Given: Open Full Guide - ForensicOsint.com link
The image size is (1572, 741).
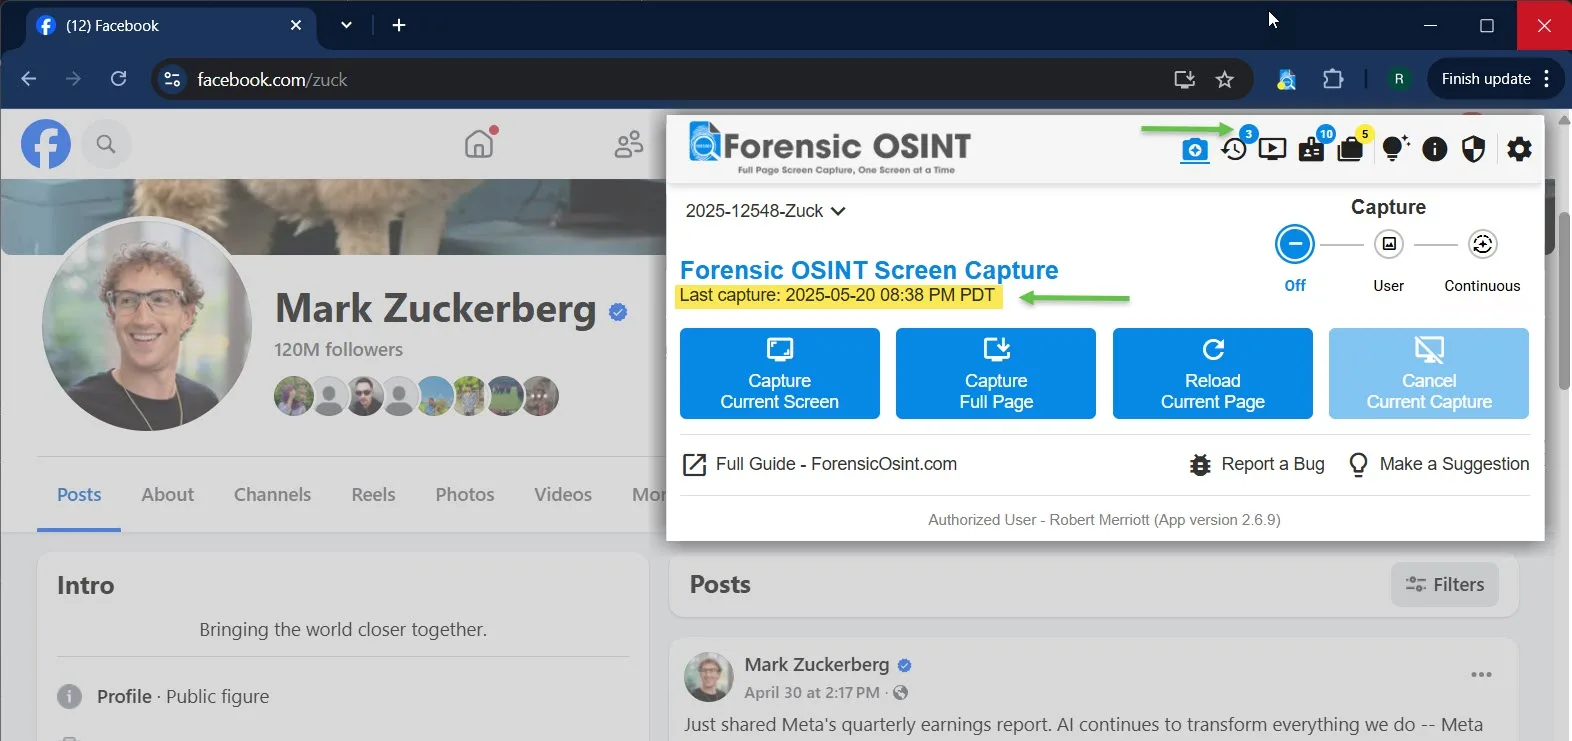Looking at the screenshot, I should (820, 464).
